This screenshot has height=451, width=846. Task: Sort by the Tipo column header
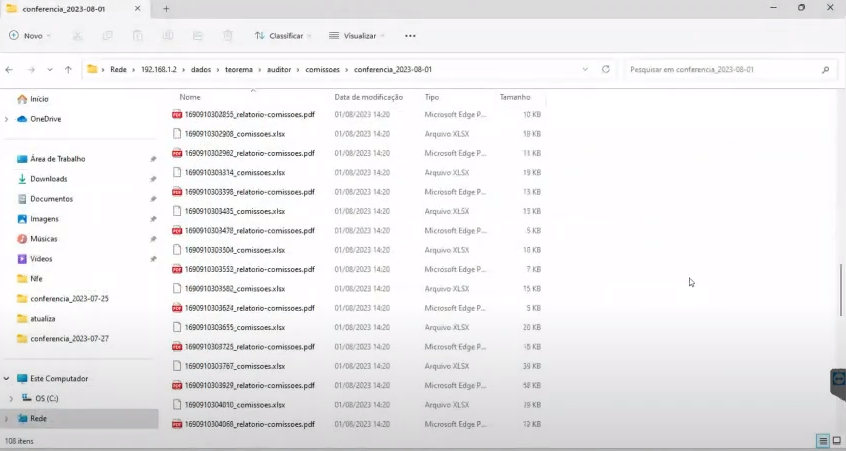(432, 97)
